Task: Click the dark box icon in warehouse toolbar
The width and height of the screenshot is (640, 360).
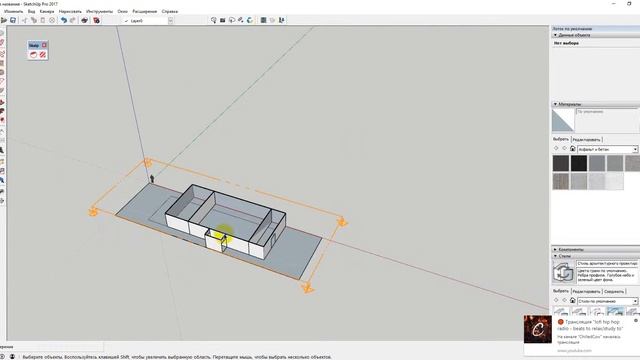Action: click(x=223, y=20)
